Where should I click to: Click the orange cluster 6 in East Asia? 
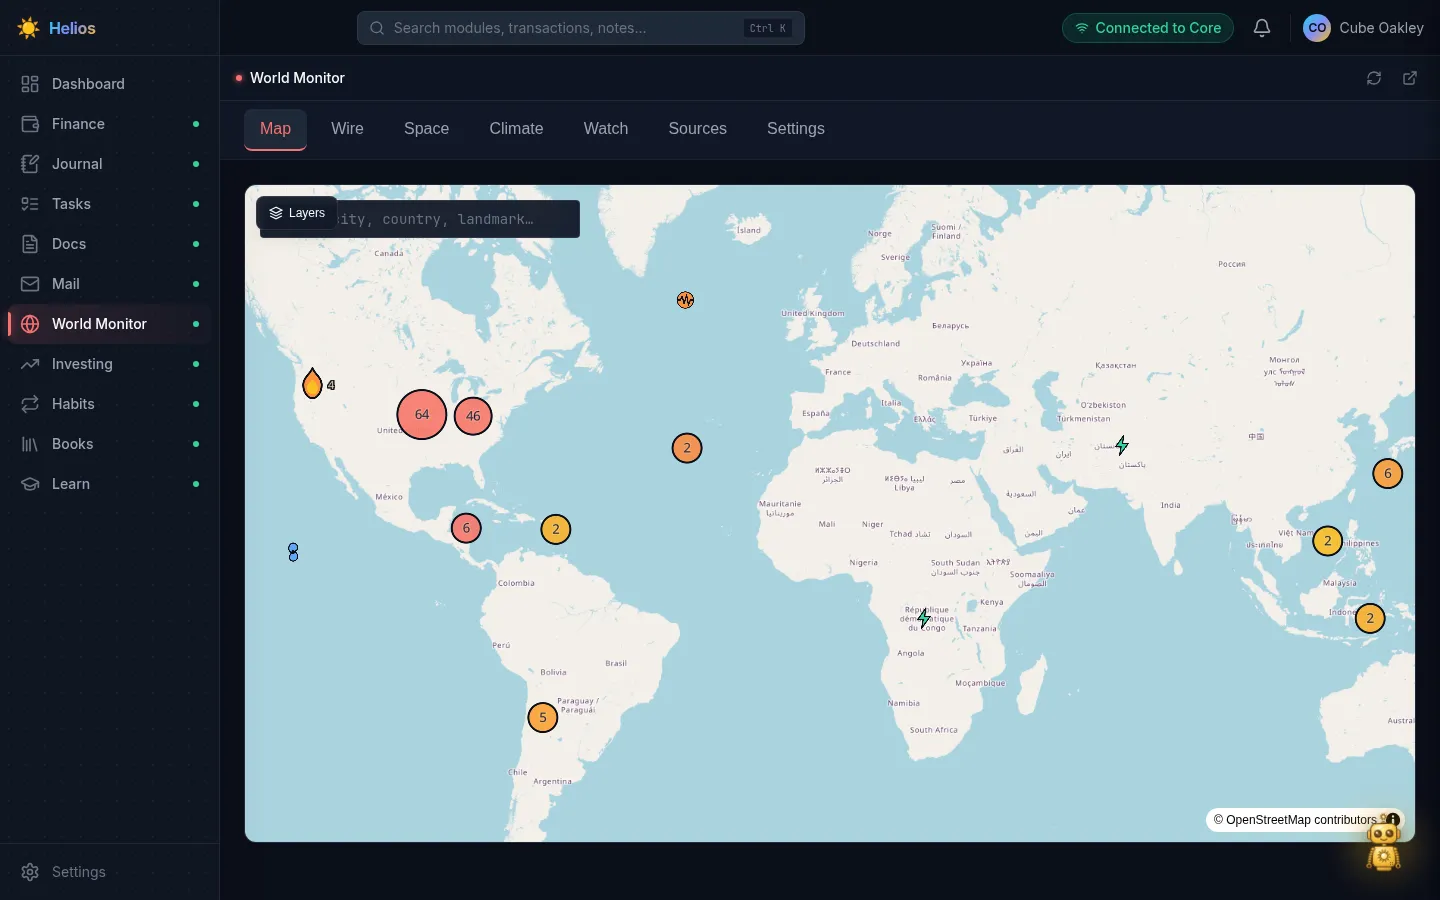click(1388, 474)
